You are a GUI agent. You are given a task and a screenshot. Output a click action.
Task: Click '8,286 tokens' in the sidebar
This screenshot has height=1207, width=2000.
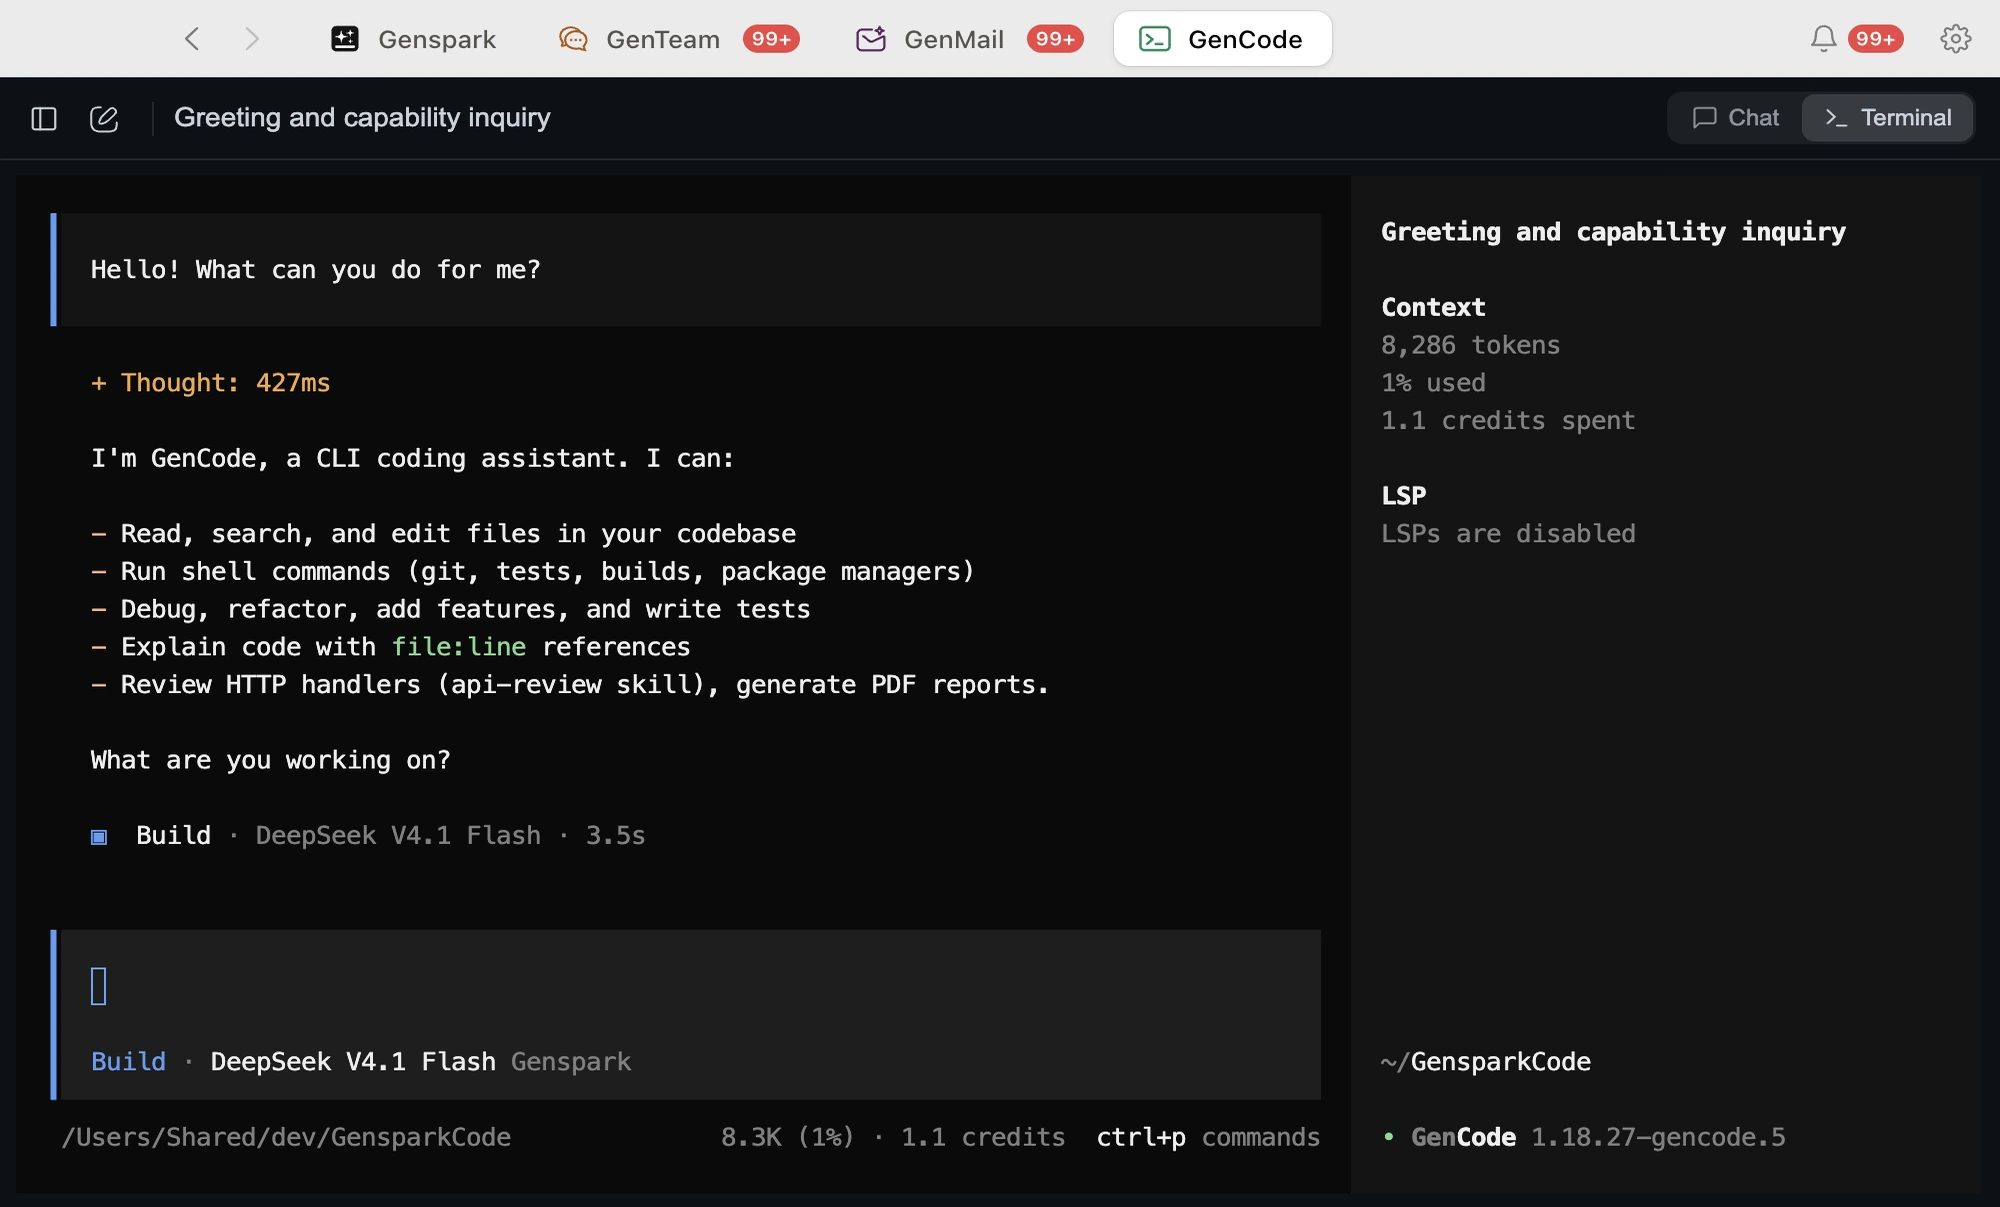1470,345
